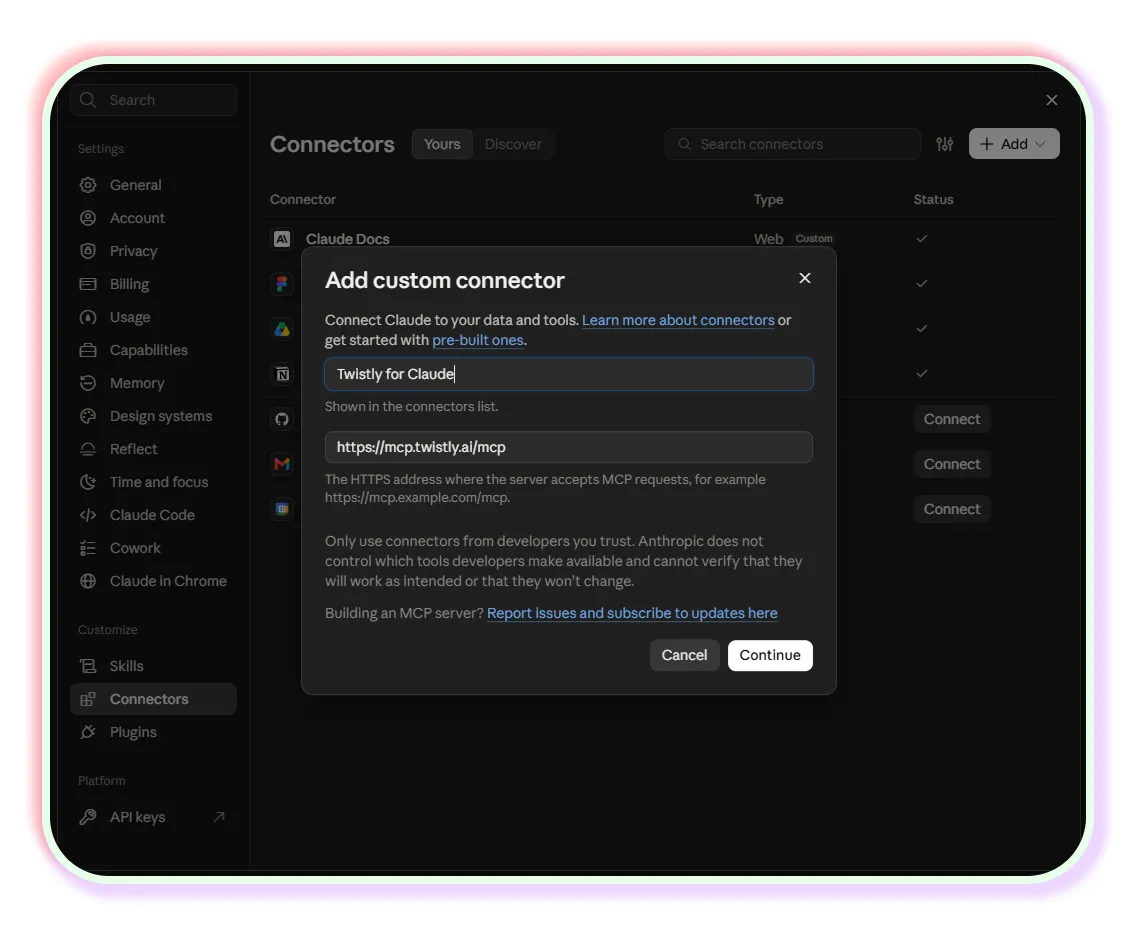Click the sidebar Search field
This screenshot has width=1136, height=940.
154,100
